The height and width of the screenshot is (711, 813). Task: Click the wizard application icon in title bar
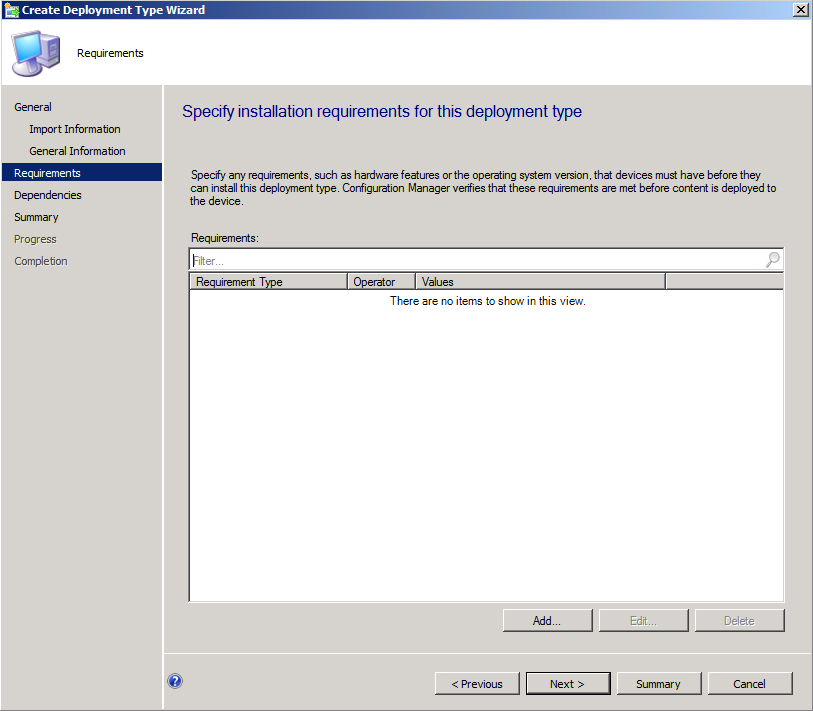pos(13,10)
